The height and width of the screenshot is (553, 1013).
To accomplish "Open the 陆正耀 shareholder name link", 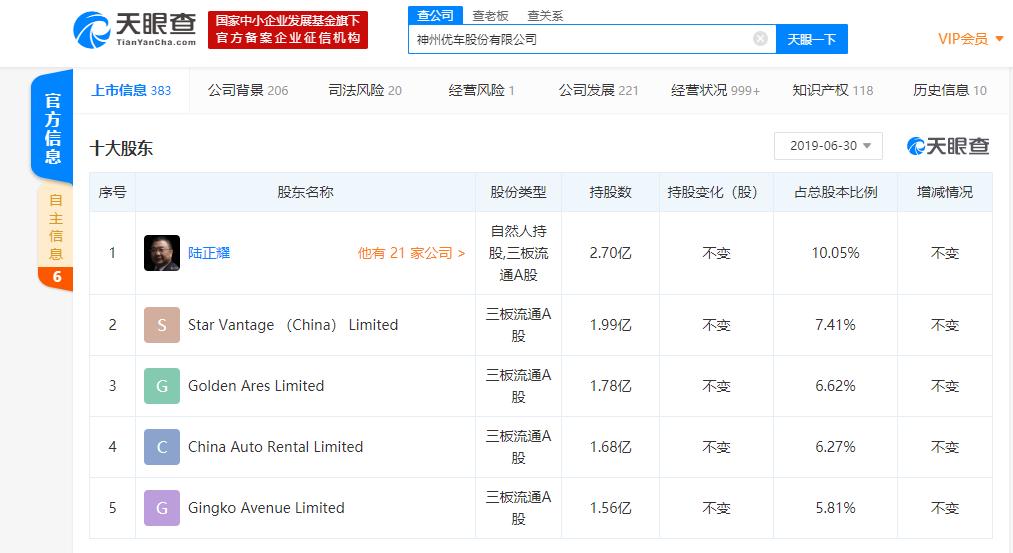I will click(209, 253).
